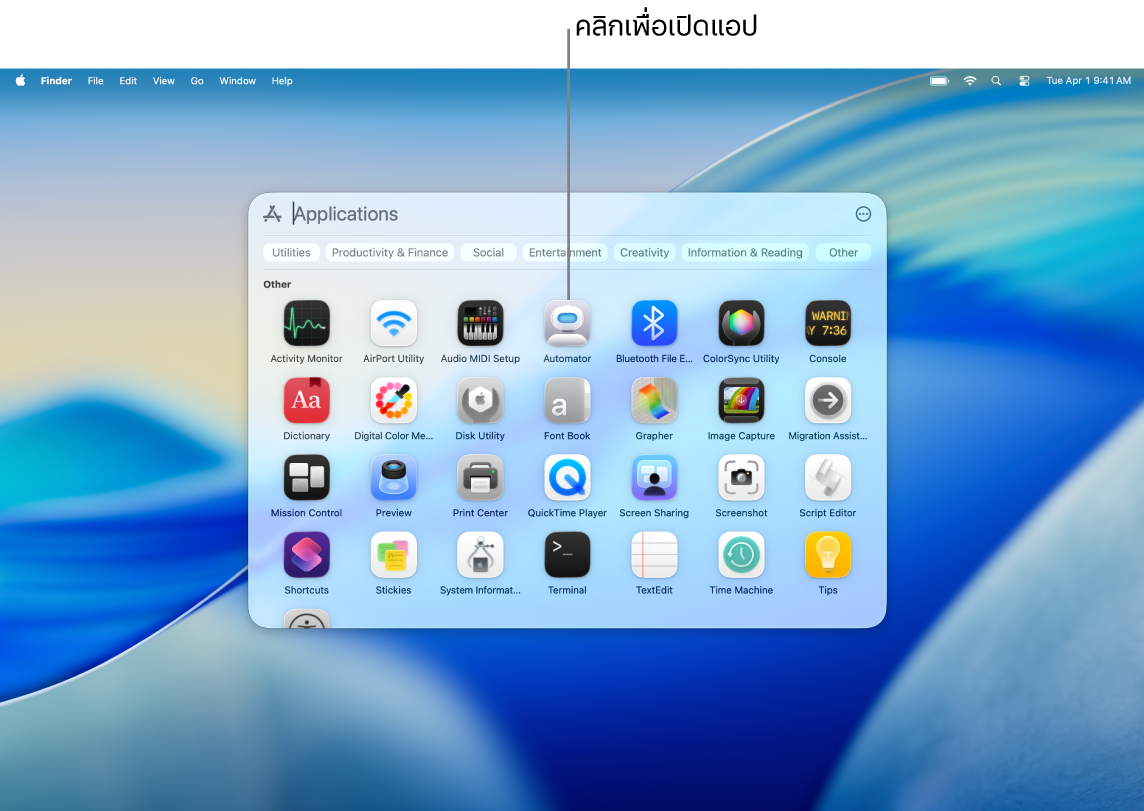Launch Bluetooth File Exchange
Viewport: 1144px width, 811px height.
(x=654, y=323)
